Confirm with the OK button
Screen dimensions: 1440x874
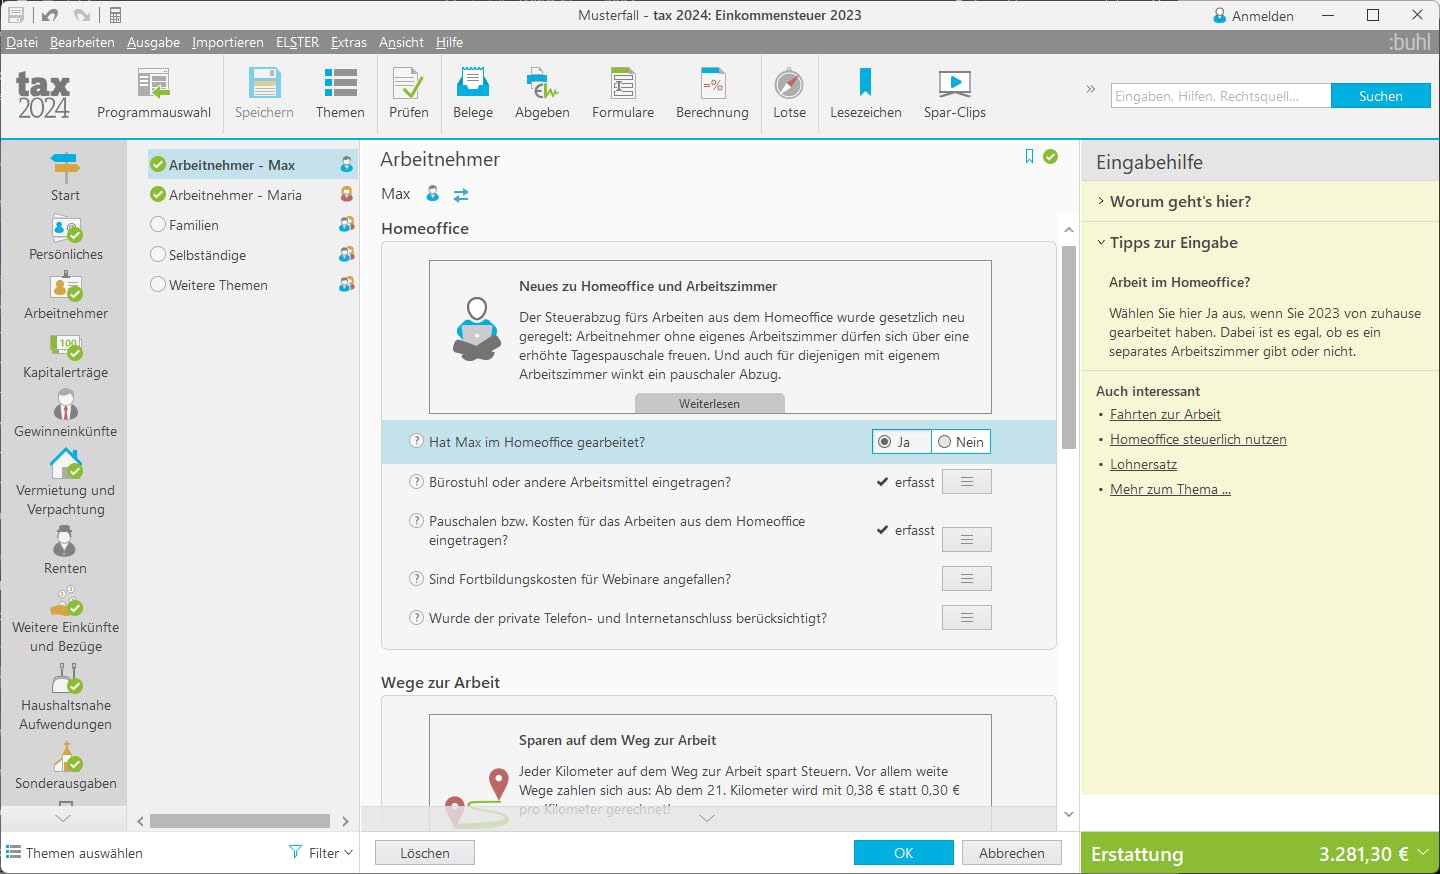[x=904, y=853]
